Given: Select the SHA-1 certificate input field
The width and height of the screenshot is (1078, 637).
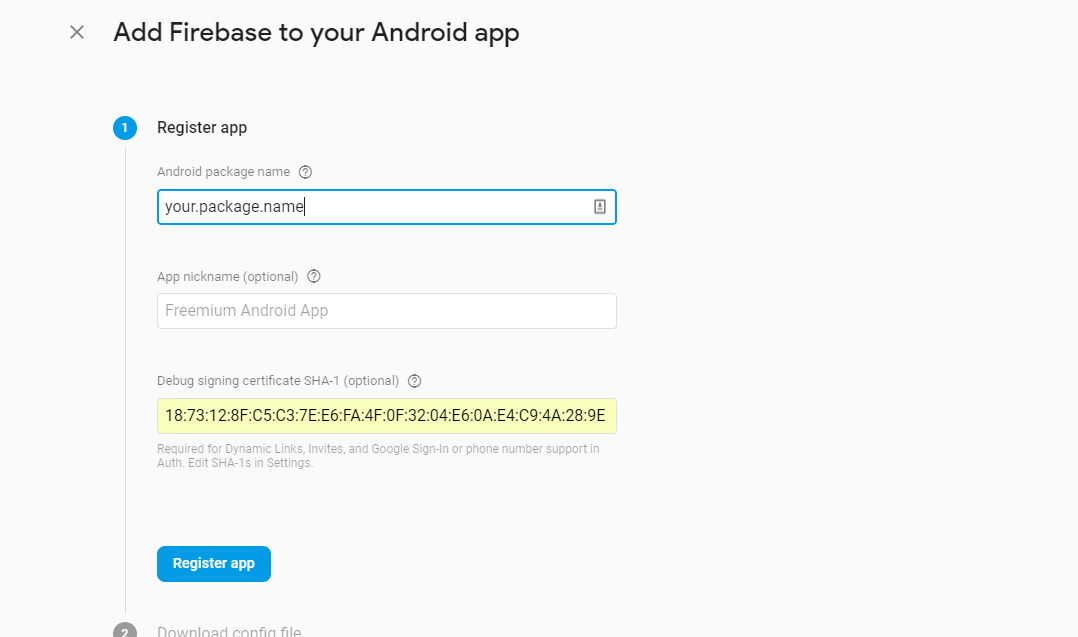Looking at the screenshot, I should click(x=386, y=416).
